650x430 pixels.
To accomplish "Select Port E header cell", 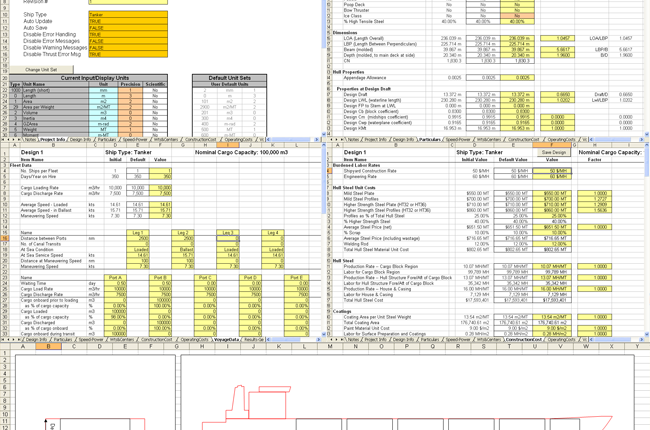I will tap(296, 277).
